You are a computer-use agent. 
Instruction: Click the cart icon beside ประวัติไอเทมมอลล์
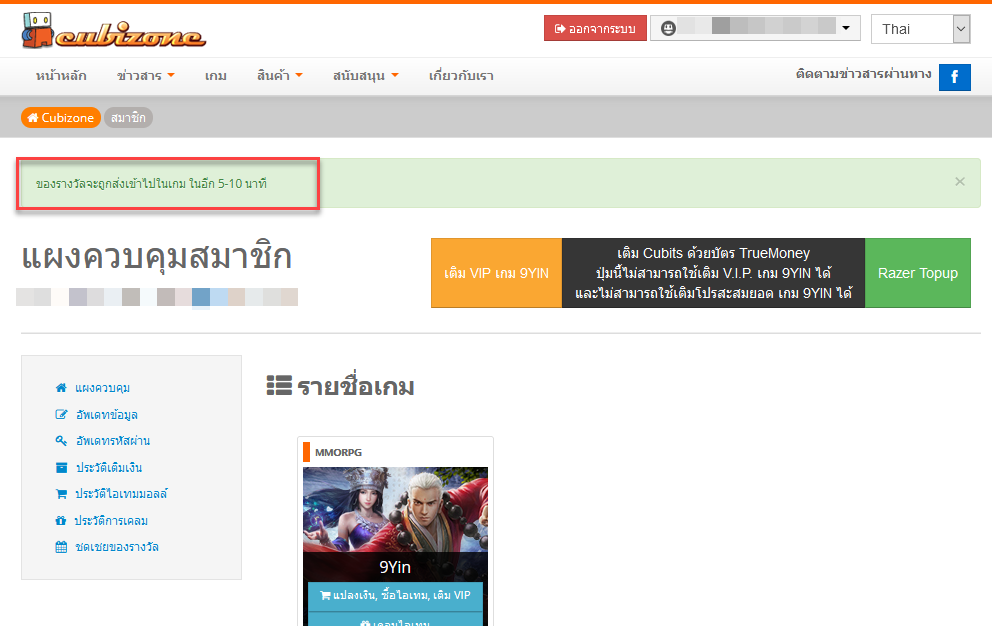(x=61, y=494)
